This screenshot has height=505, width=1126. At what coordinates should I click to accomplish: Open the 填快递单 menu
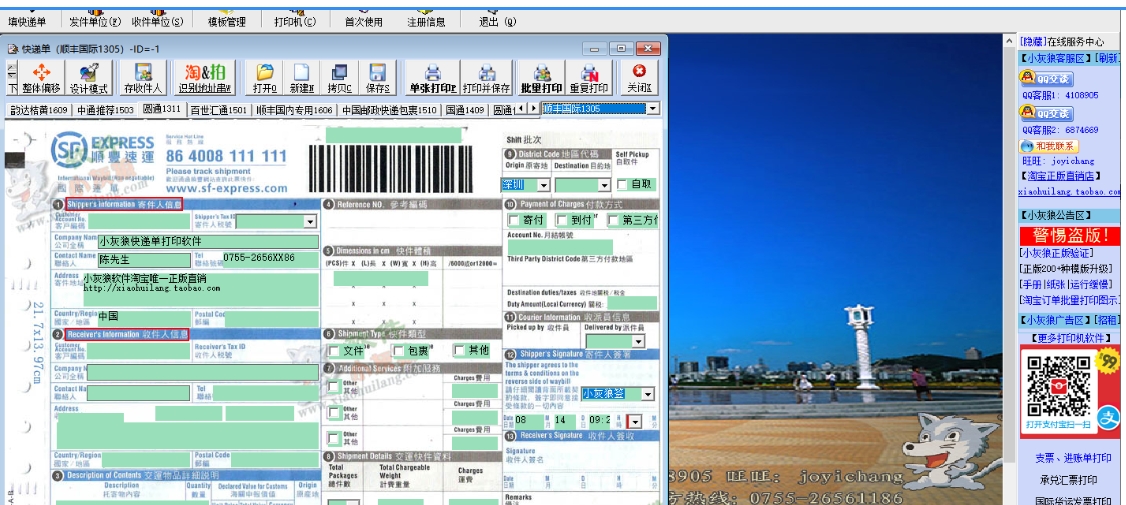[x=27, y=22]
